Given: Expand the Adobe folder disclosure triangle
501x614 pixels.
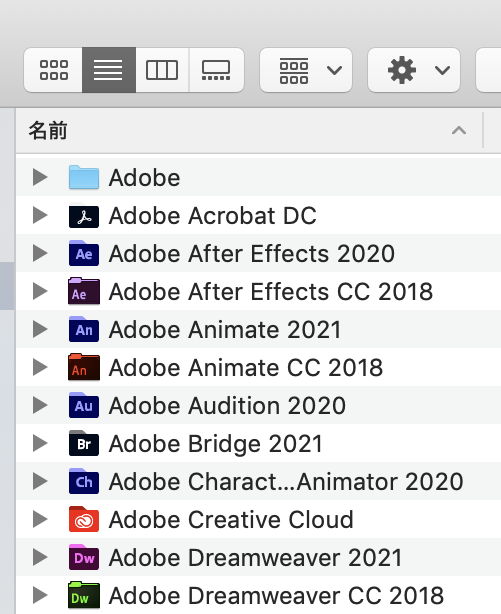Looking at the screenshot, I should (40, 177).
